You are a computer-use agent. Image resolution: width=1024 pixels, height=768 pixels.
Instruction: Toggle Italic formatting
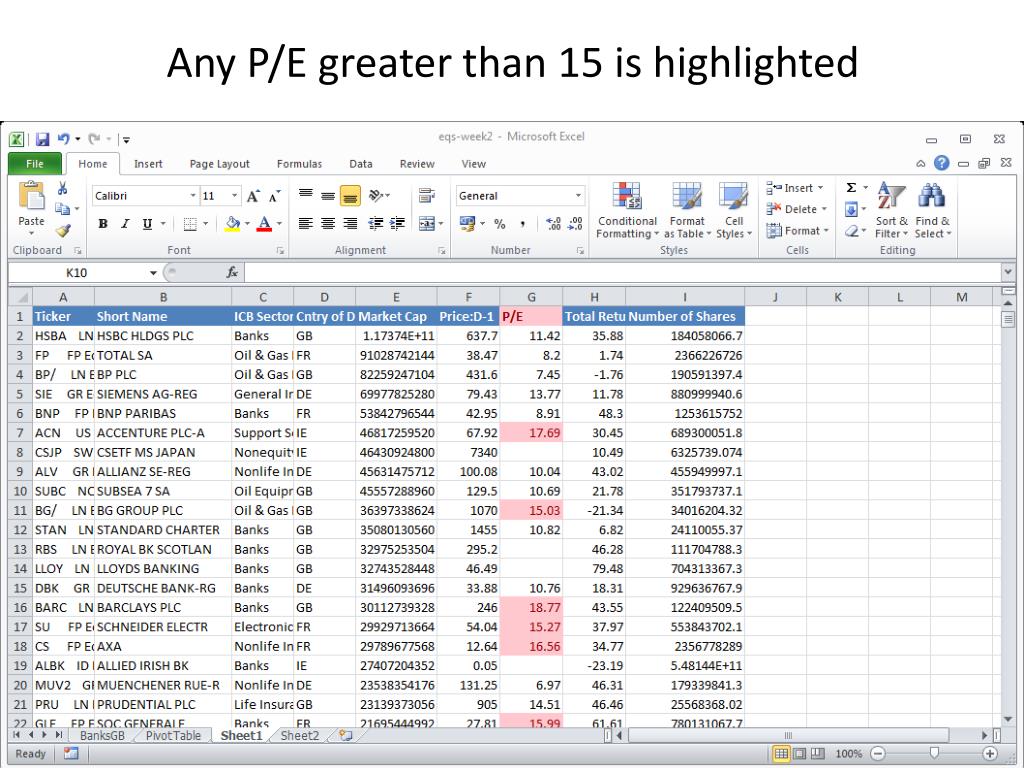[125, 224]
